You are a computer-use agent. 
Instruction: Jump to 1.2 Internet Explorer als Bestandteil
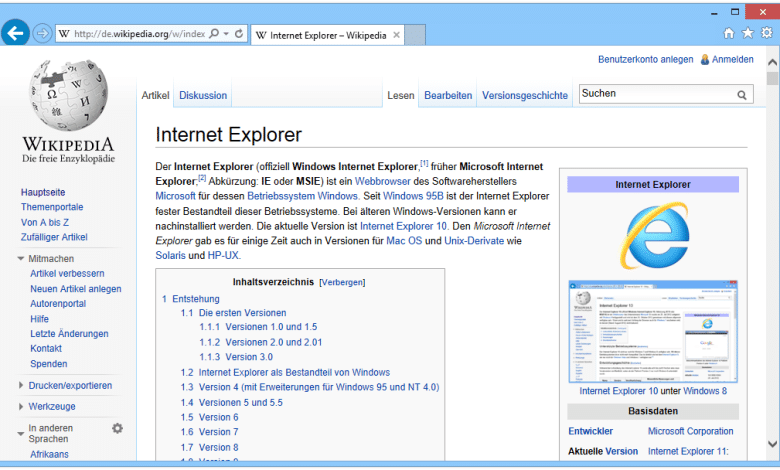click(285, 373)
